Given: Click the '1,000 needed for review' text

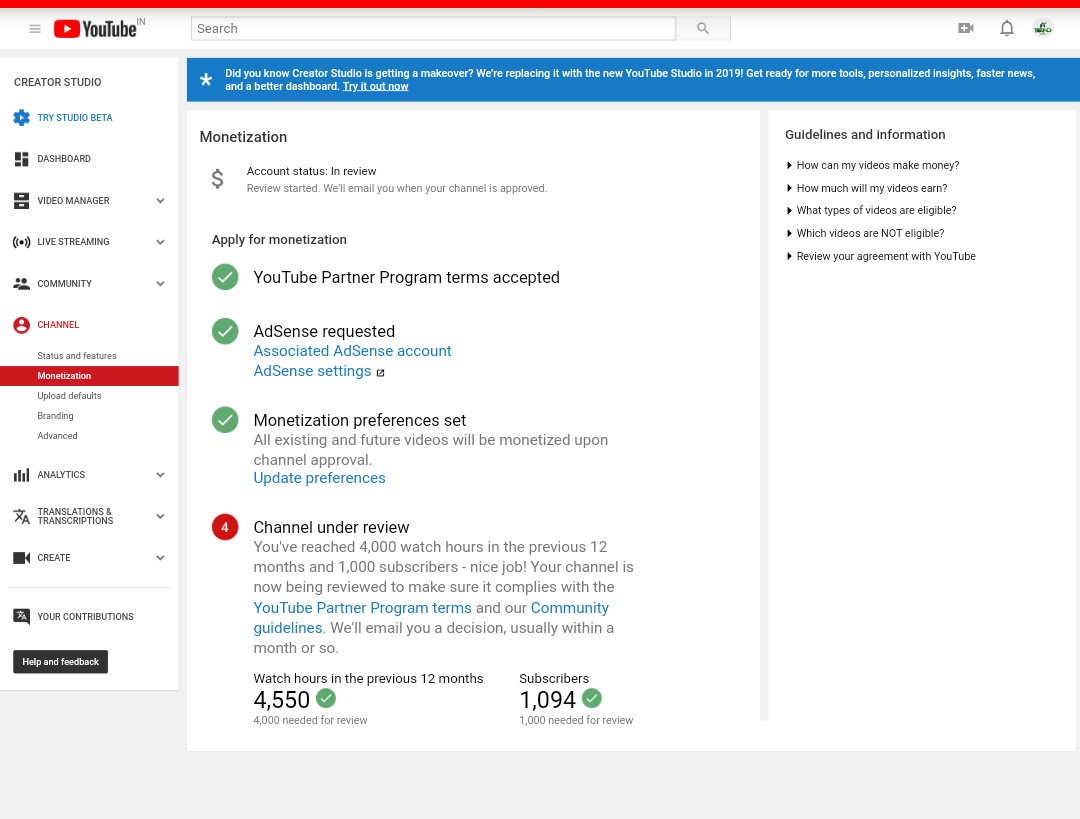Looking at the screenshot, I should click(576, 720).
